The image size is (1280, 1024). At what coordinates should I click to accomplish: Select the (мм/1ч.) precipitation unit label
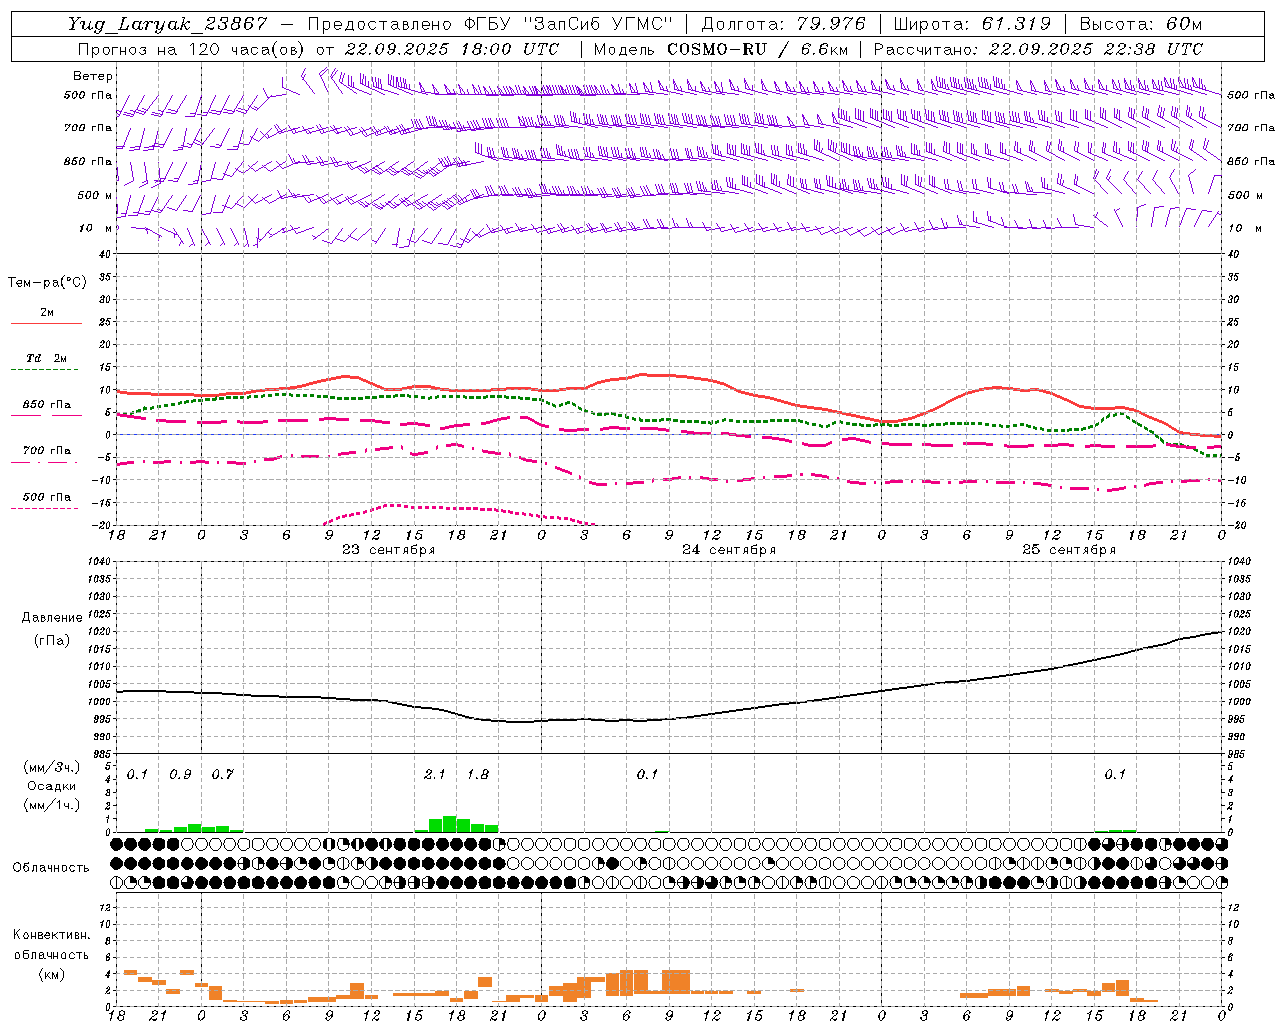(x=53, y=805)
